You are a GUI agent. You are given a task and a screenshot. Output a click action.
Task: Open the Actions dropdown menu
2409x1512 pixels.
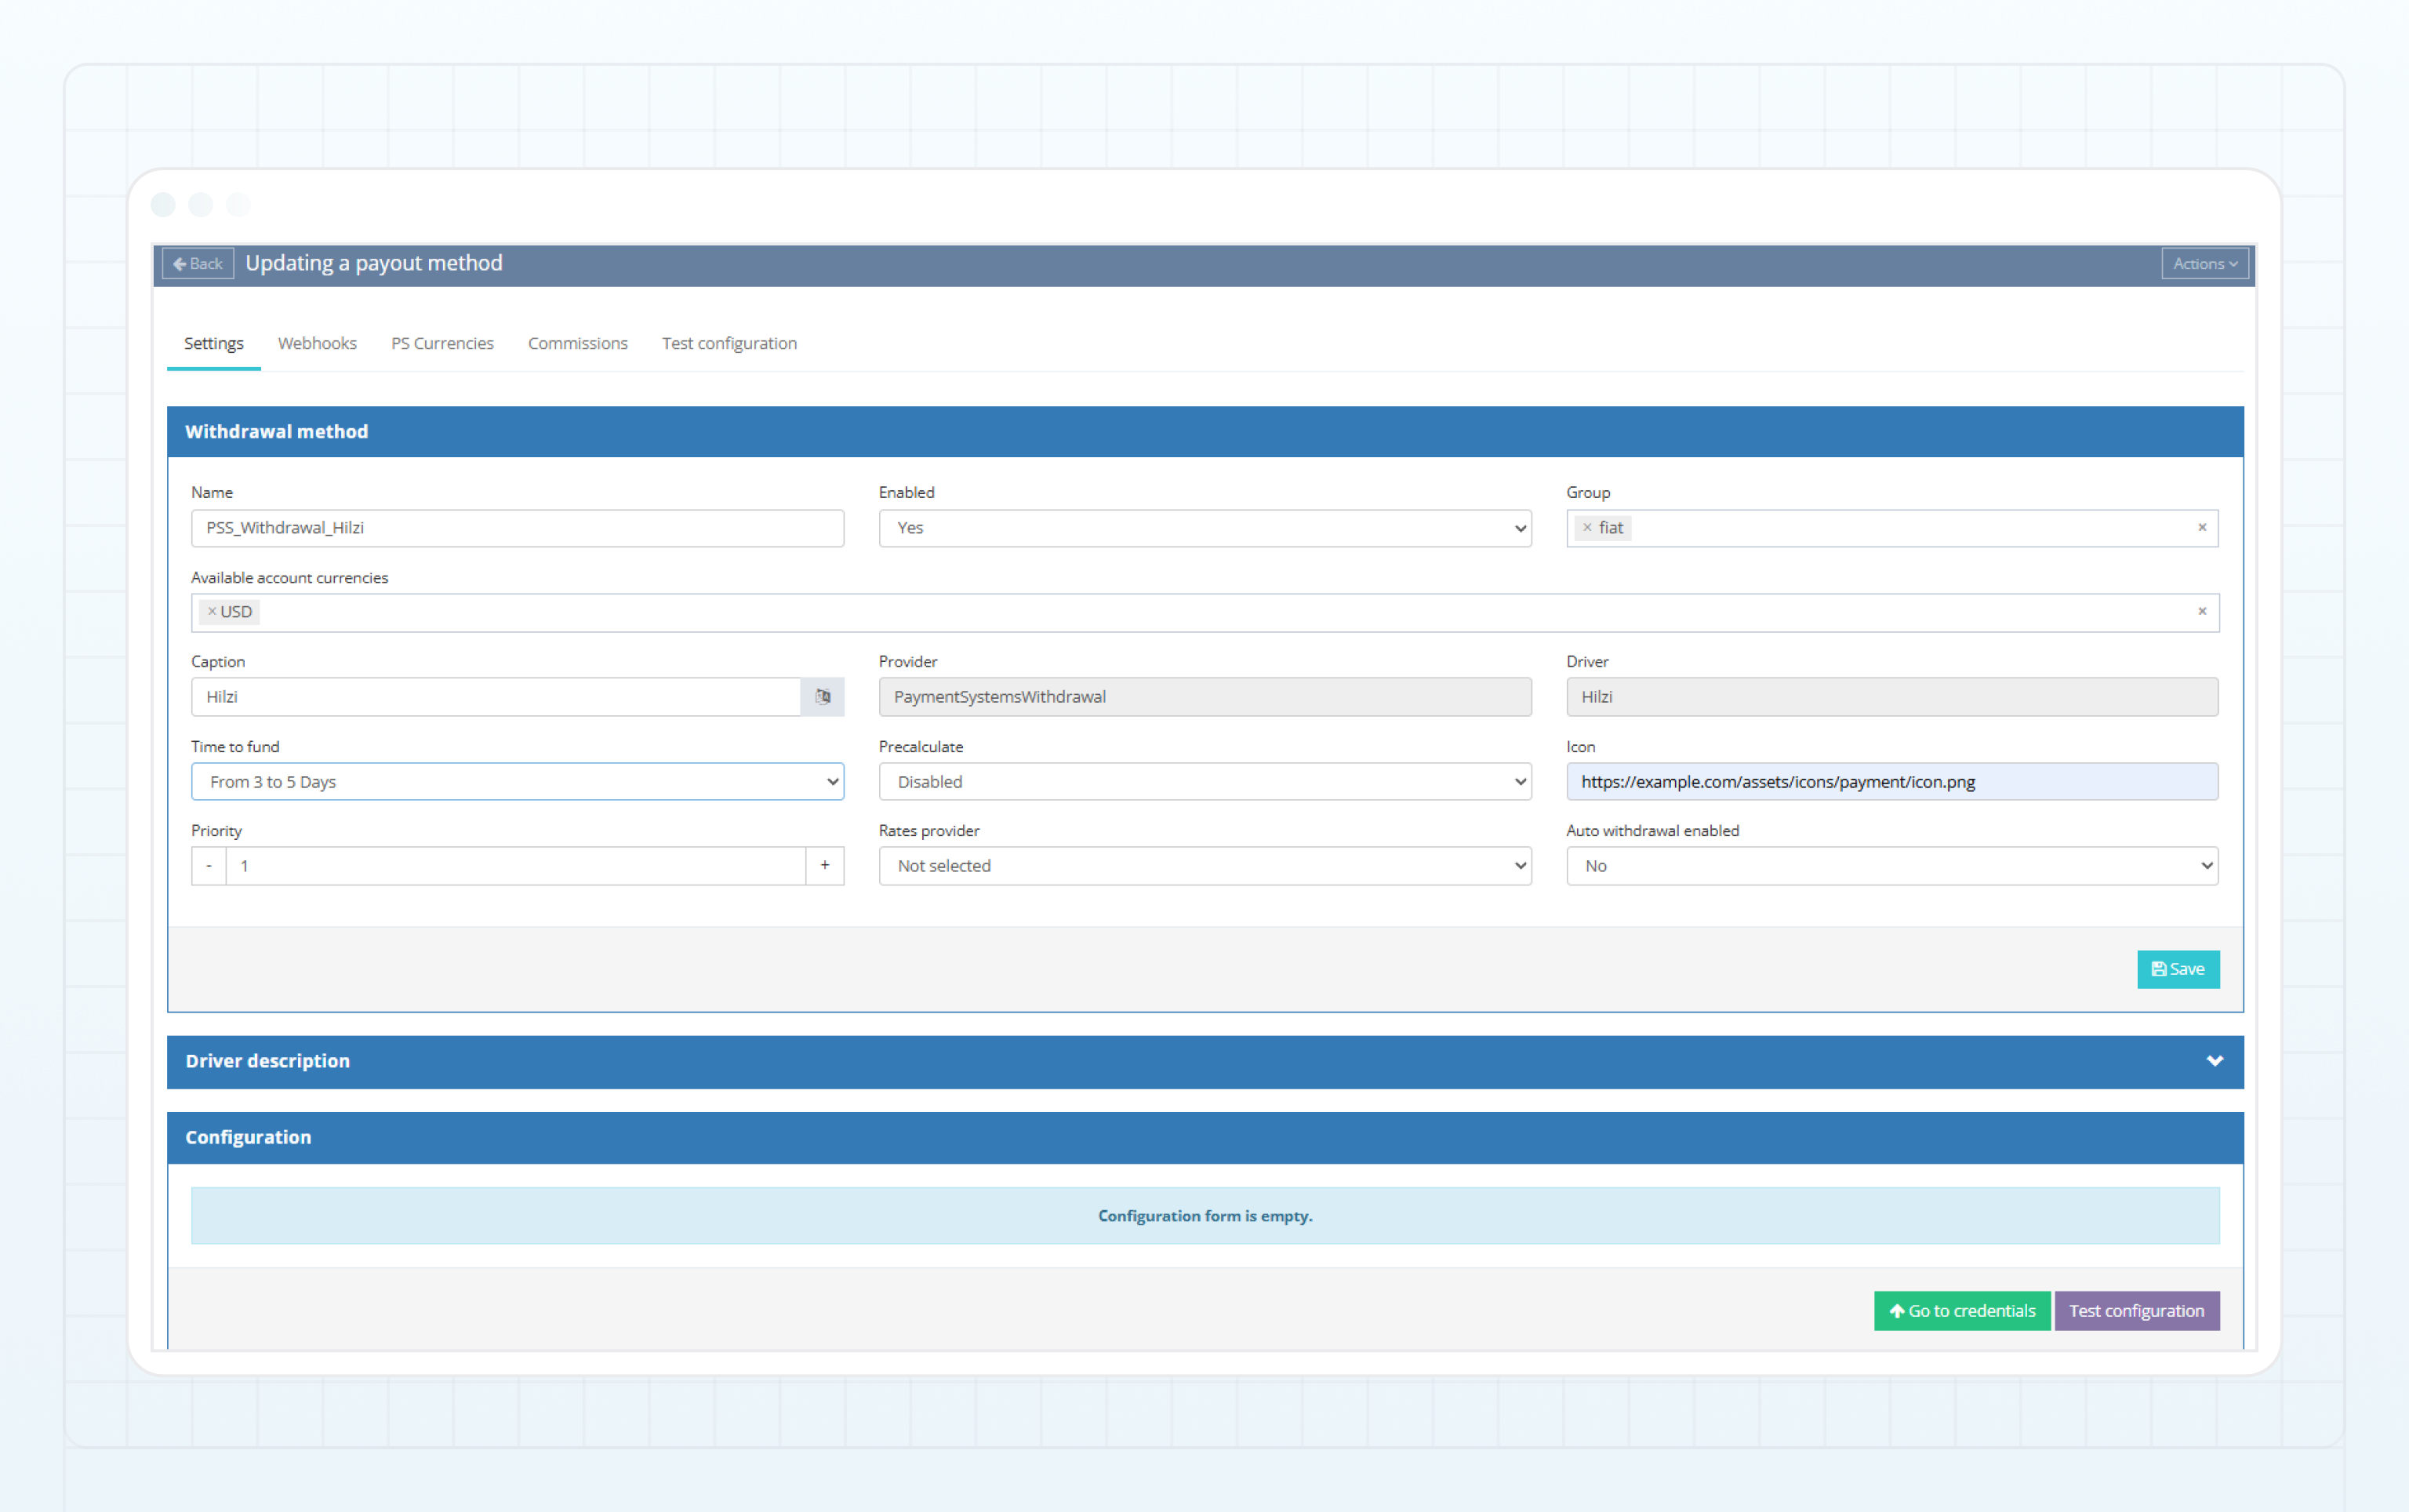pos(2204,264)
